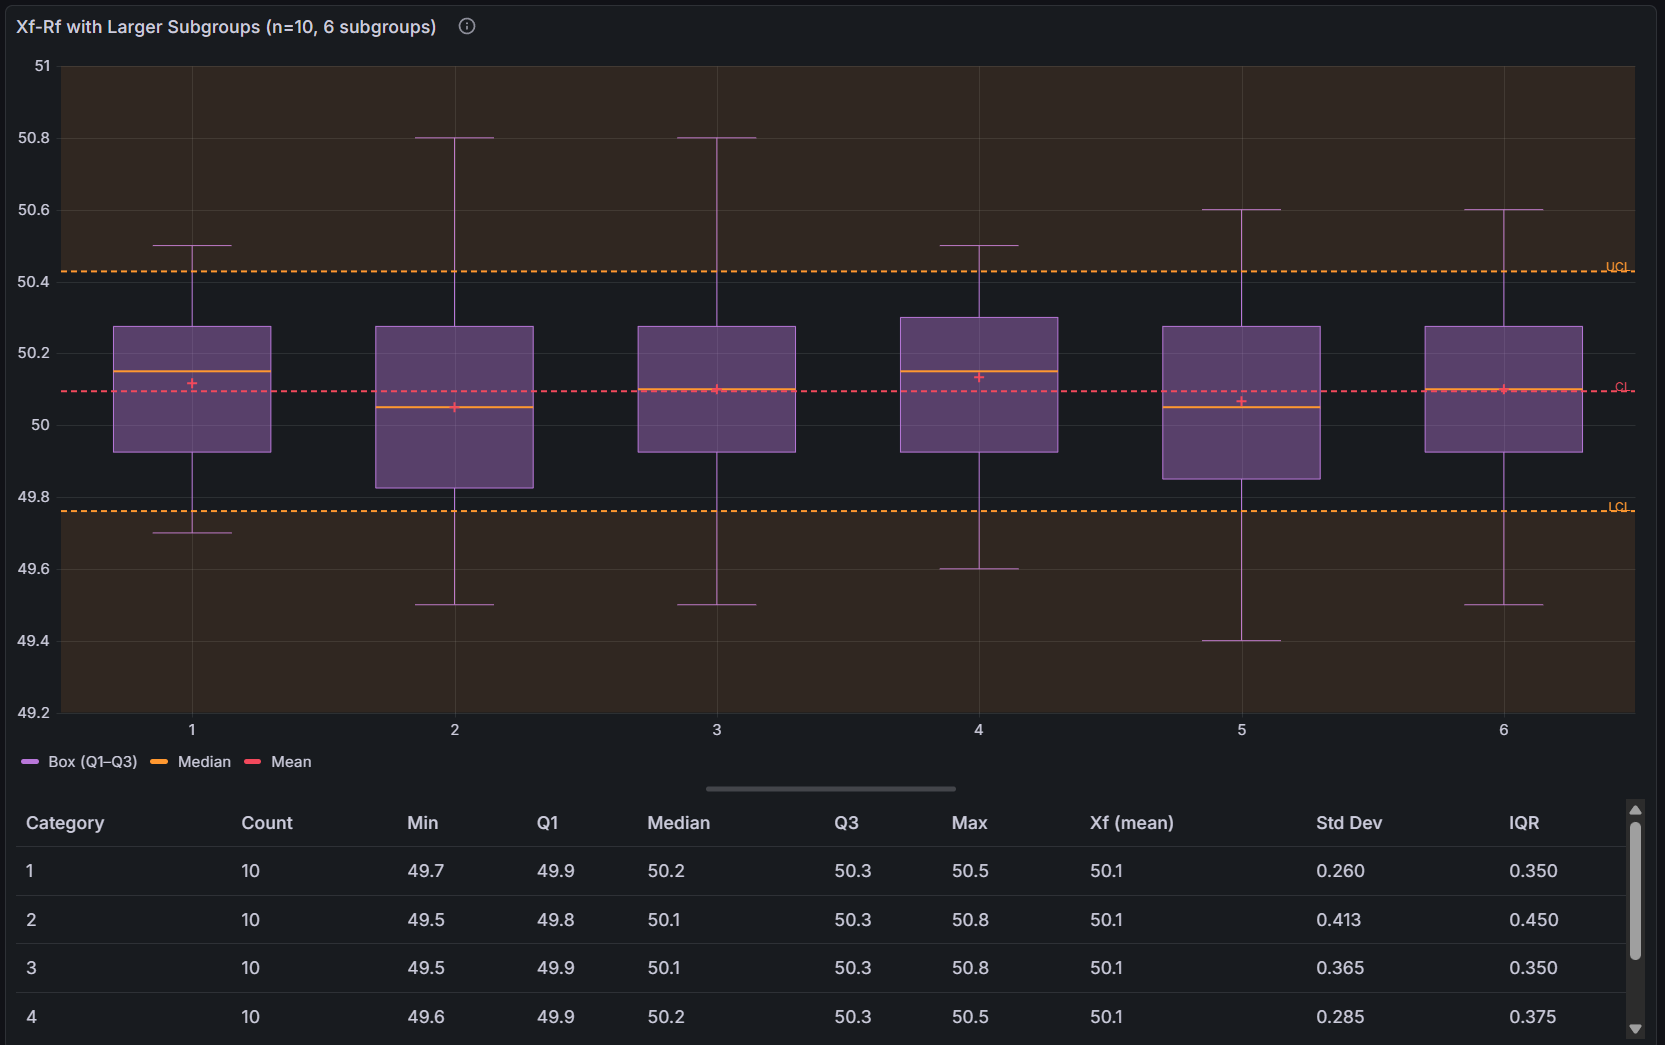Click the table scrollbar up arrow
Screen dimensions: 1665x1045
point(1635,810)
